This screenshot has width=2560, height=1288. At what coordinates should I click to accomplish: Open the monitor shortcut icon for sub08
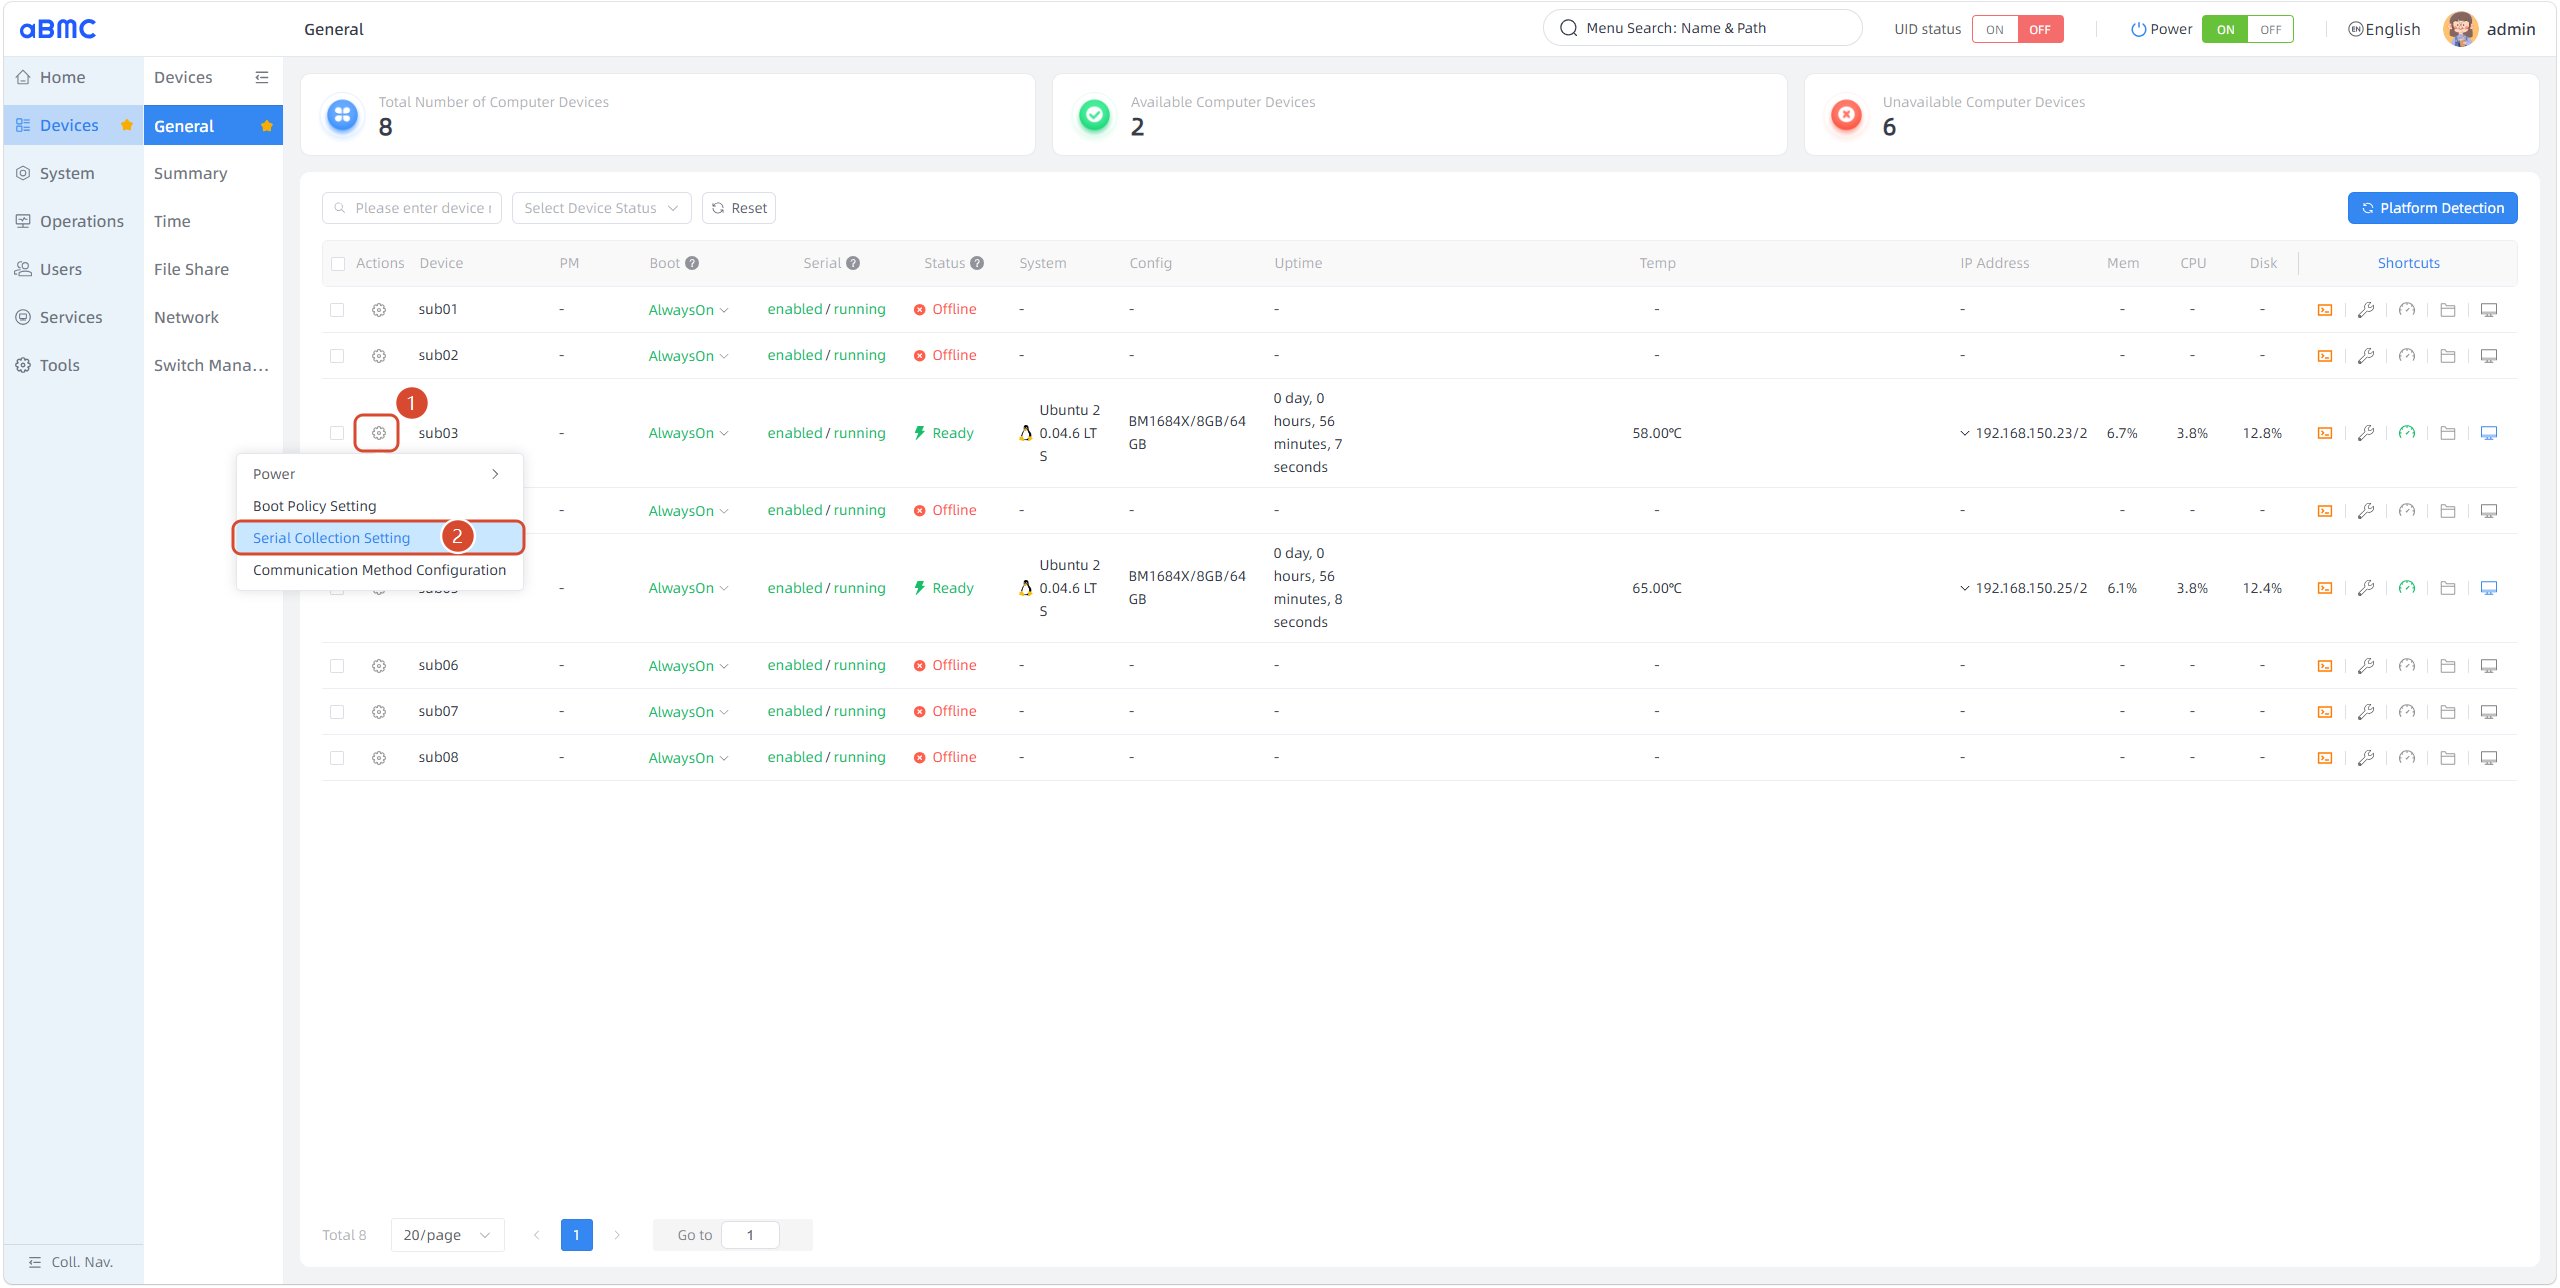[2489, 758]
